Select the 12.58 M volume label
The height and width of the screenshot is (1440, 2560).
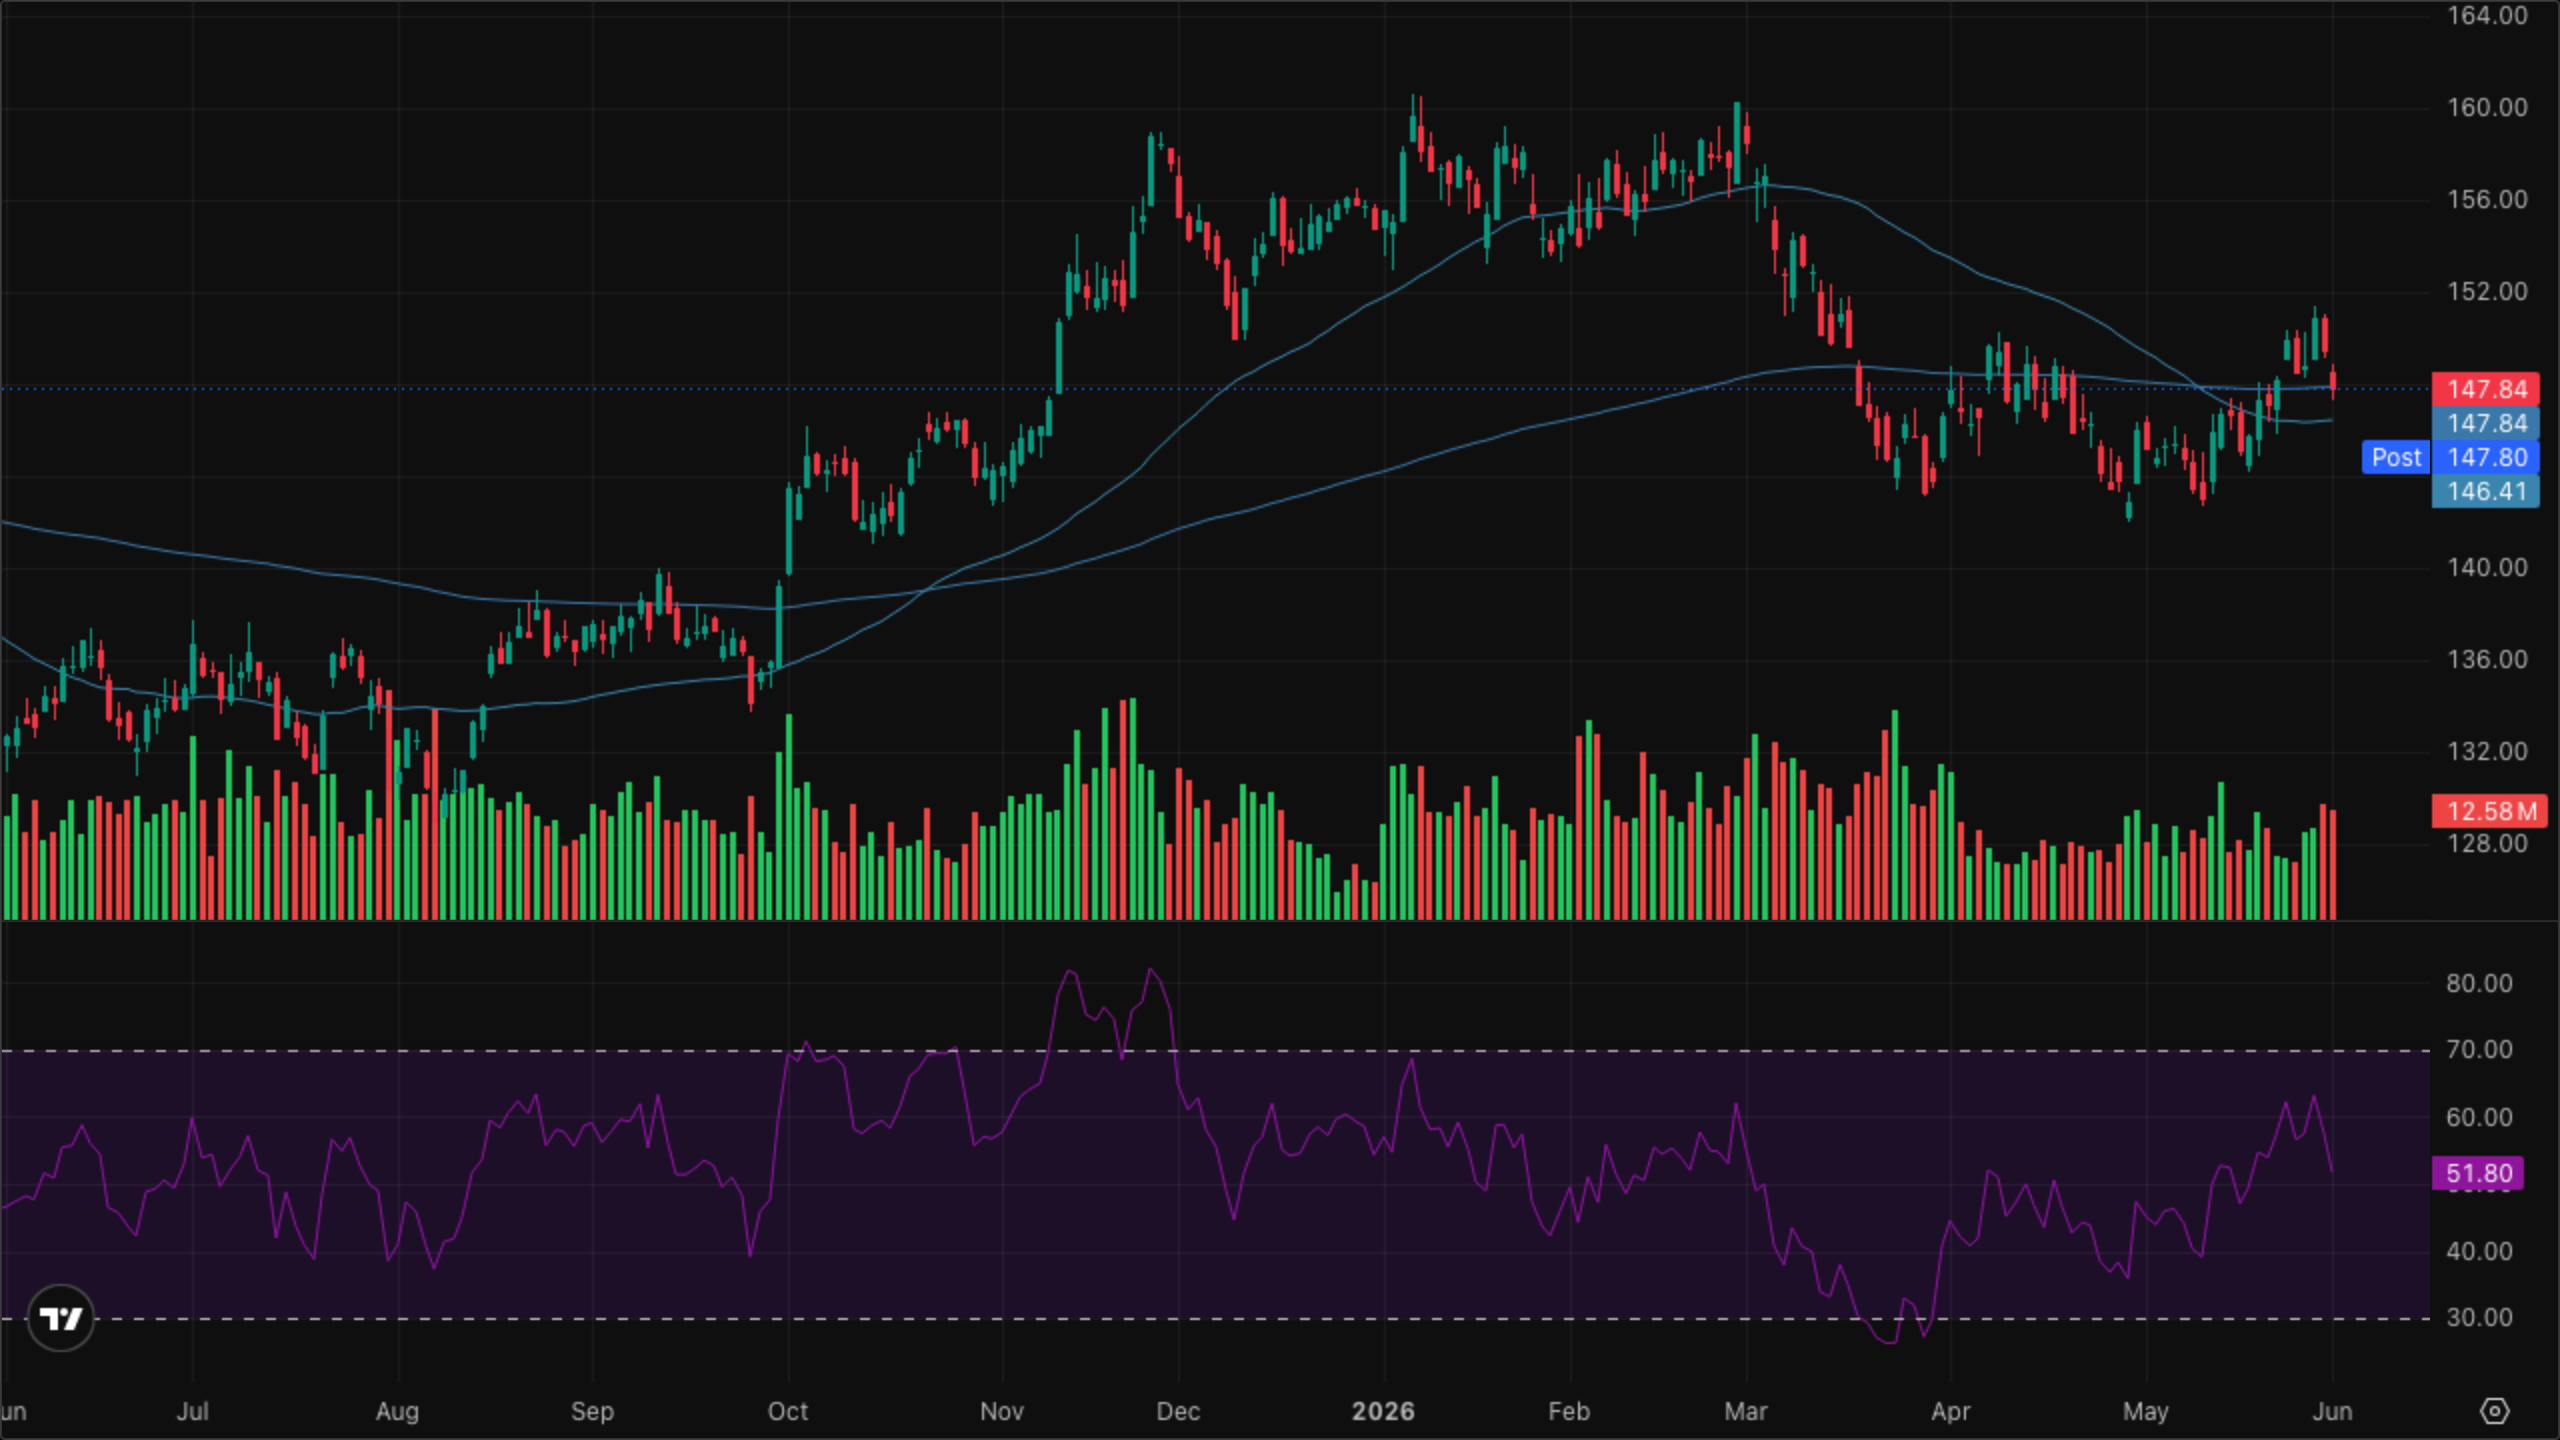tap(2490, 811)
